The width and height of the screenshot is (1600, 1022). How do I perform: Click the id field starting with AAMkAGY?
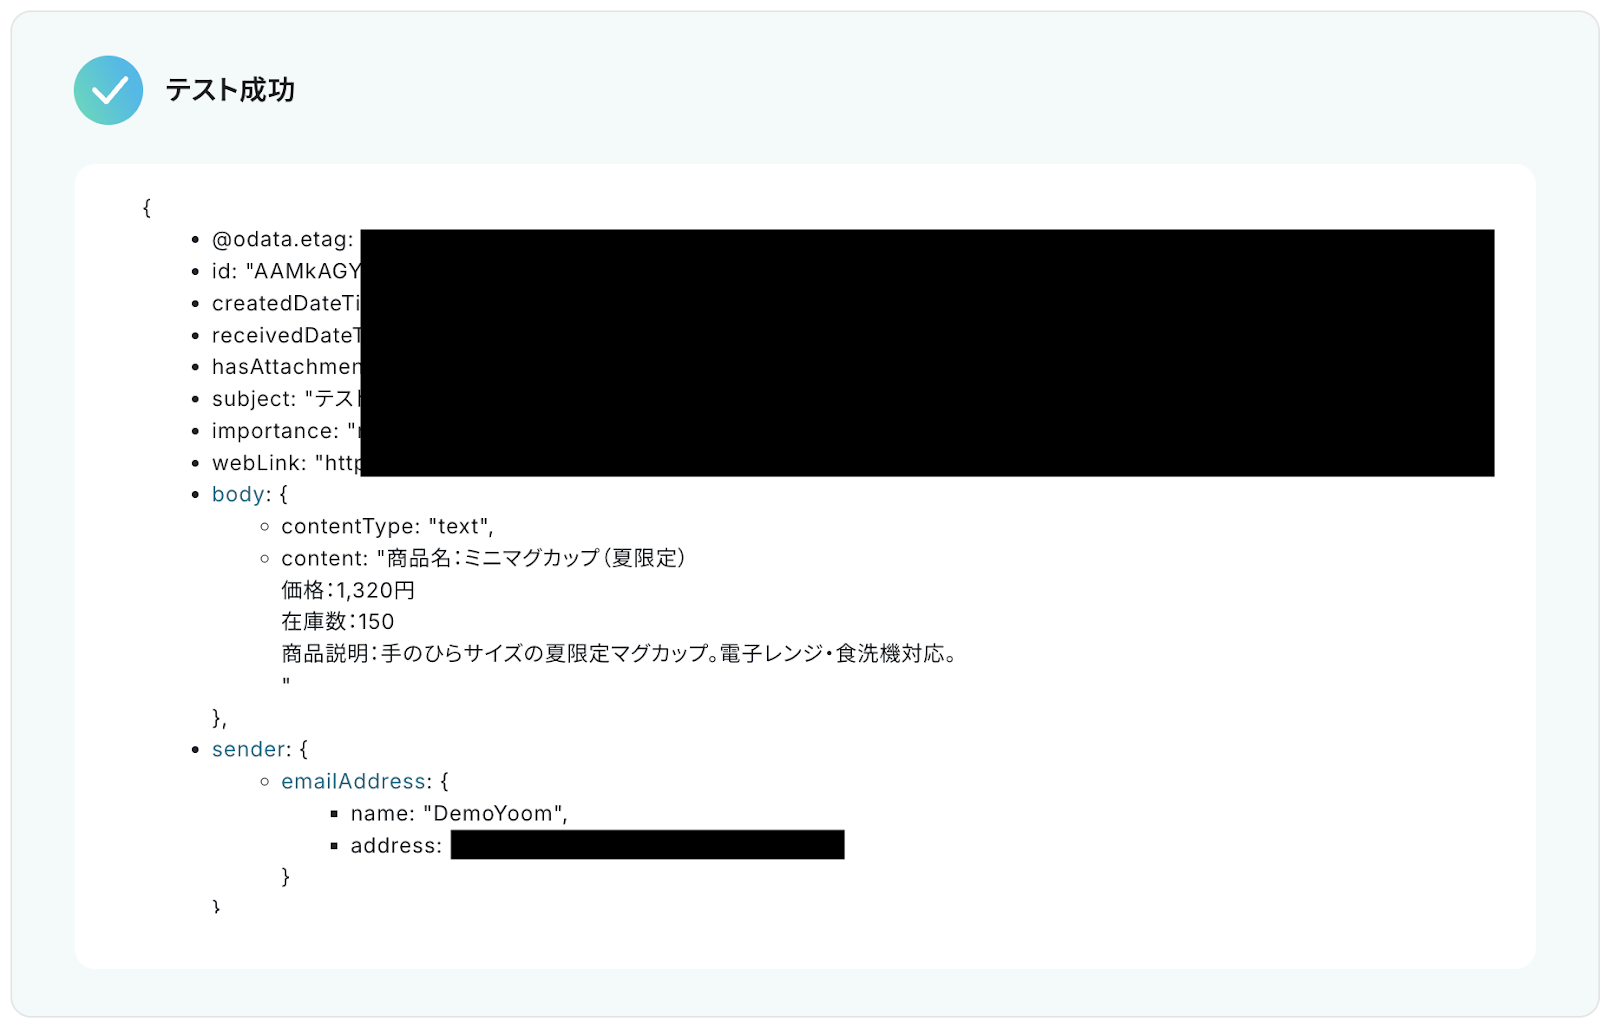click(x=286, y=271)
